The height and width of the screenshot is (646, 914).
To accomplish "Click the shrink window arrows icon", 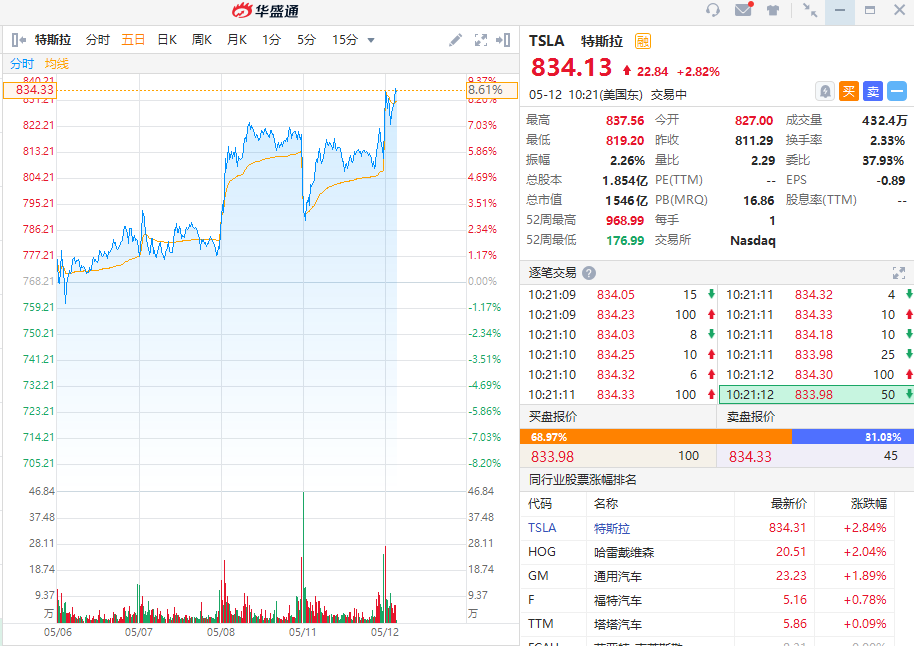I will [x=810, y=10].
